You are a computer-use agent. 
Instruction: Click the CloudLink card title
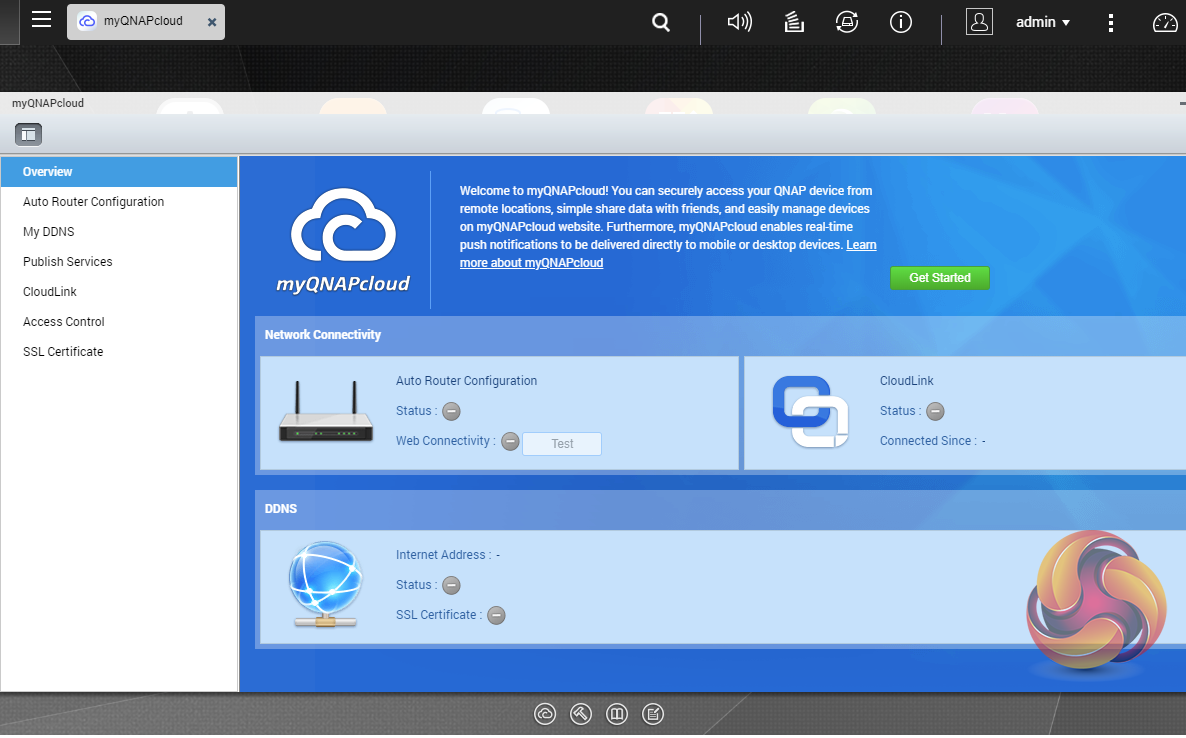click(x=906, y=381)
